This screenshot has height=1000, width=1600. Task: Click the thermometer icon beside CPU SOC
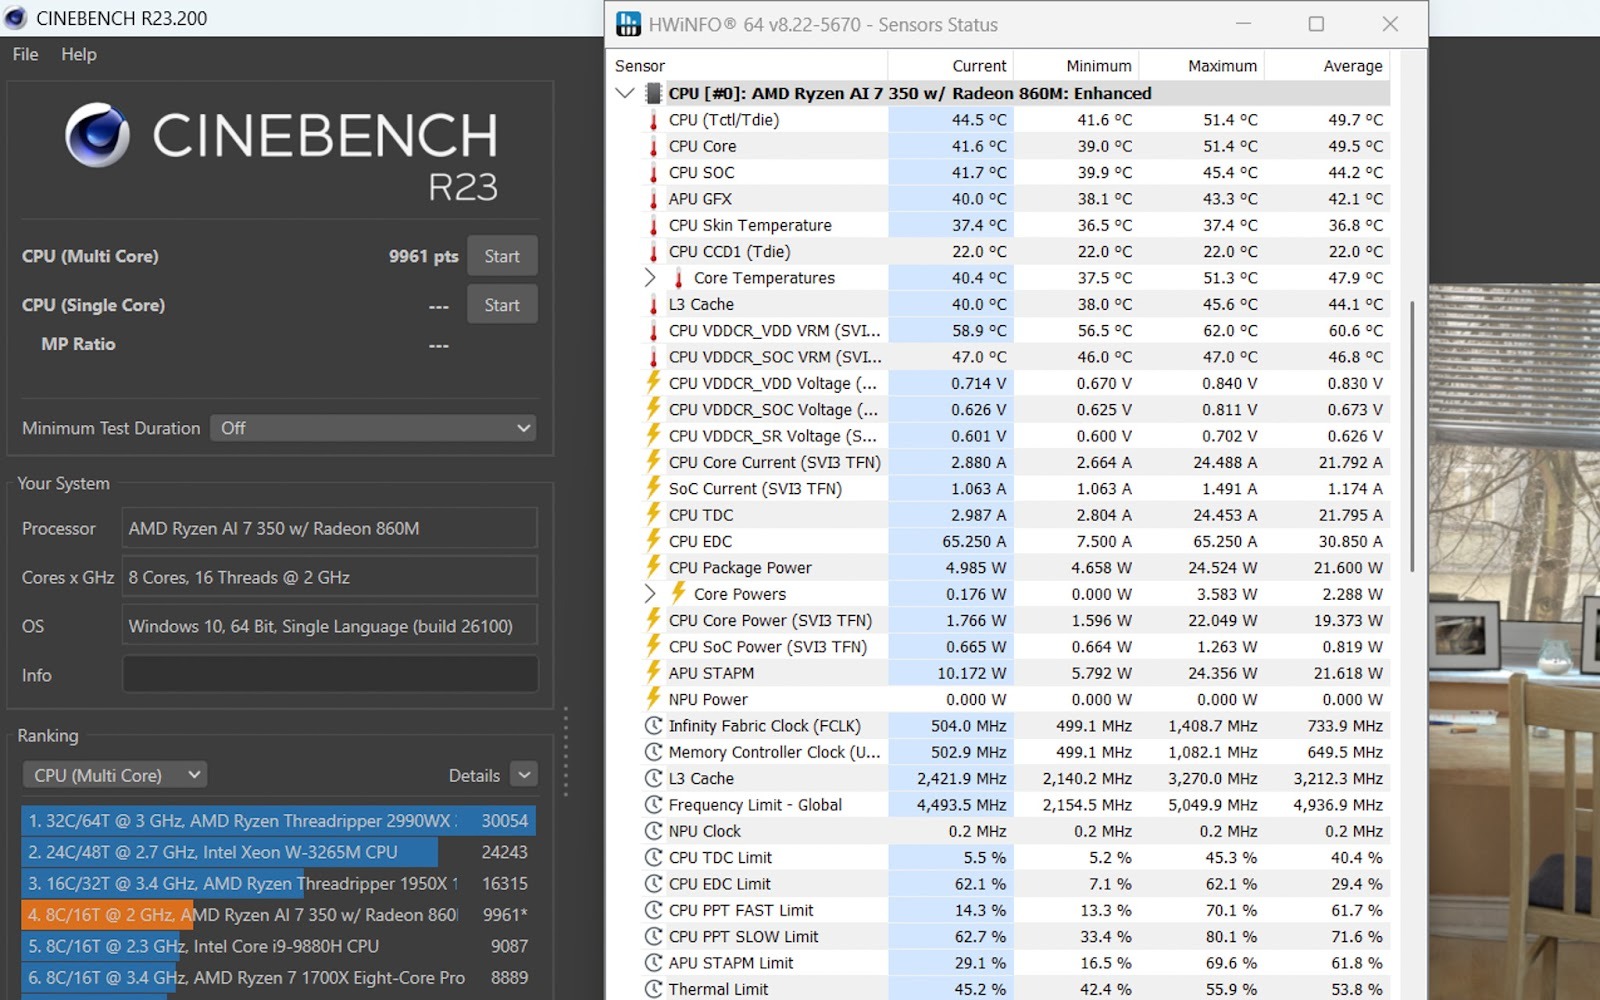point(654,172)
